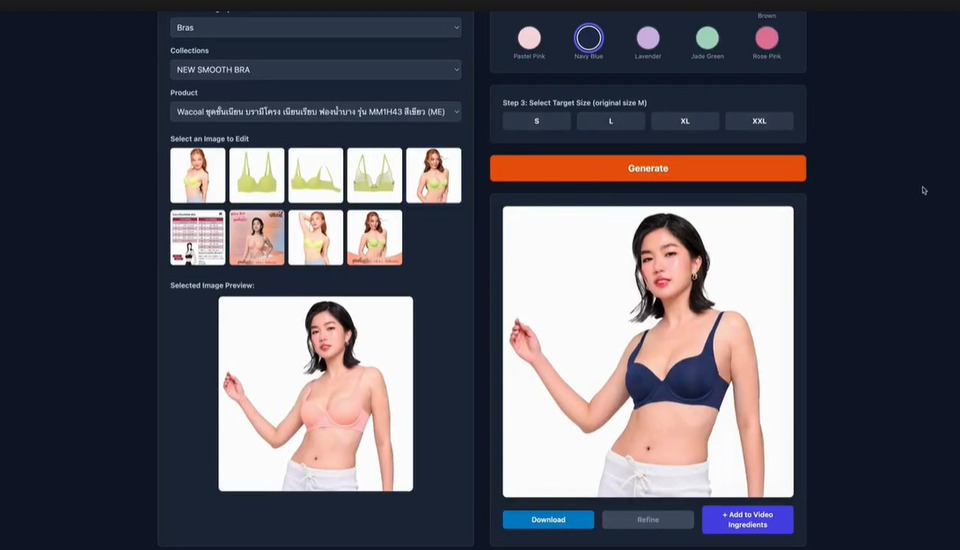Select target size S
Screen dimensions: 960x550
[536, 121]
